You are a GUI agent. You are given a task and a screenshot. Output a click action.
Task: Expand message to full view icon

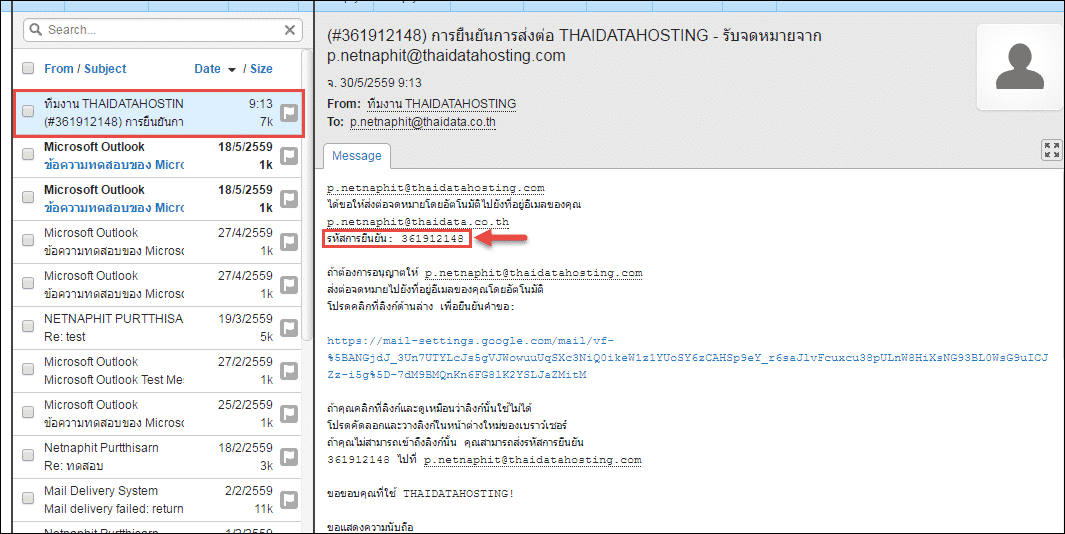coord(1051,150)
